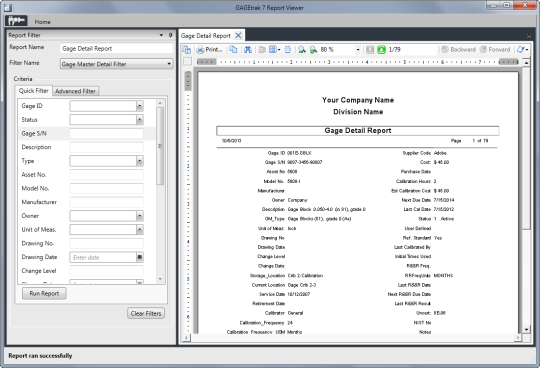The height and width of the screenshot is (368, 540).
Task: Pin the Report Filter panel
Action: click(x=170, y=35)
